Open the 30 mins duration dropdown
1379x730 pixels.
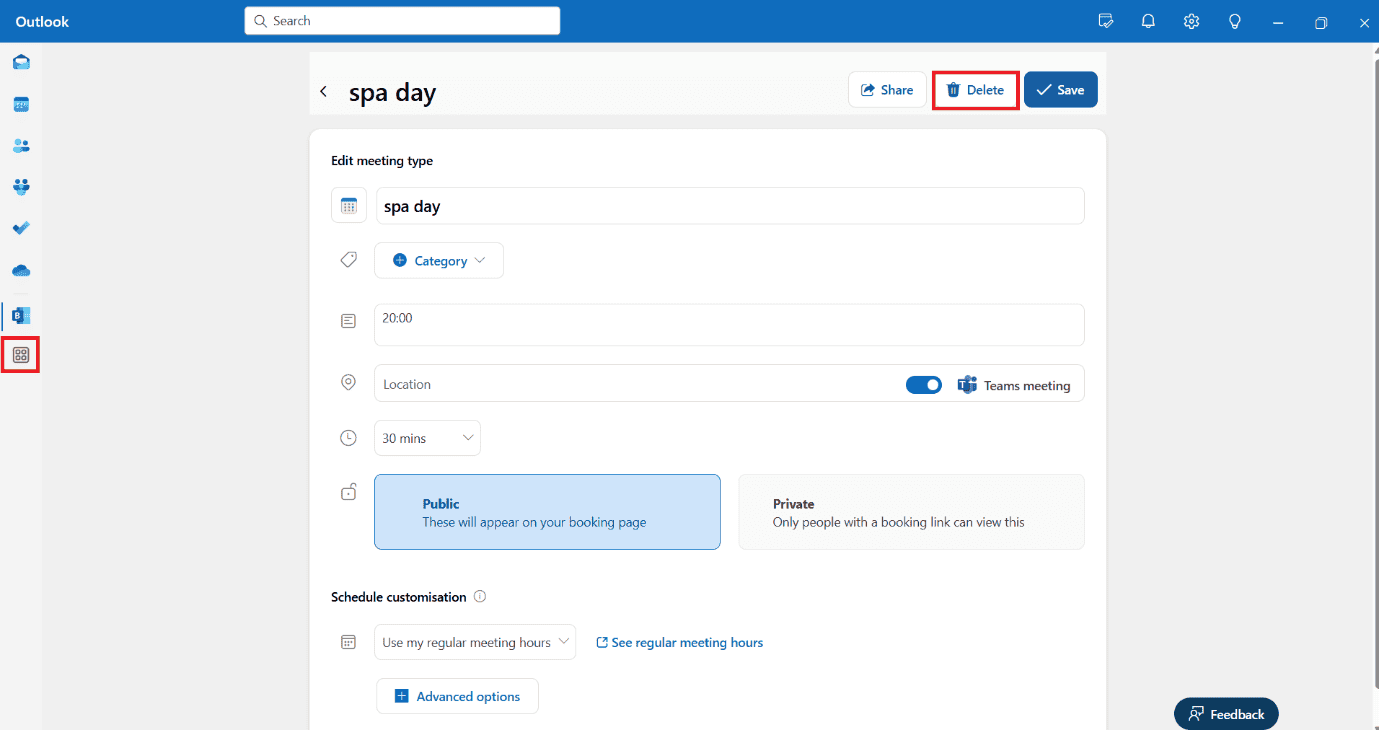click(427, 437)
